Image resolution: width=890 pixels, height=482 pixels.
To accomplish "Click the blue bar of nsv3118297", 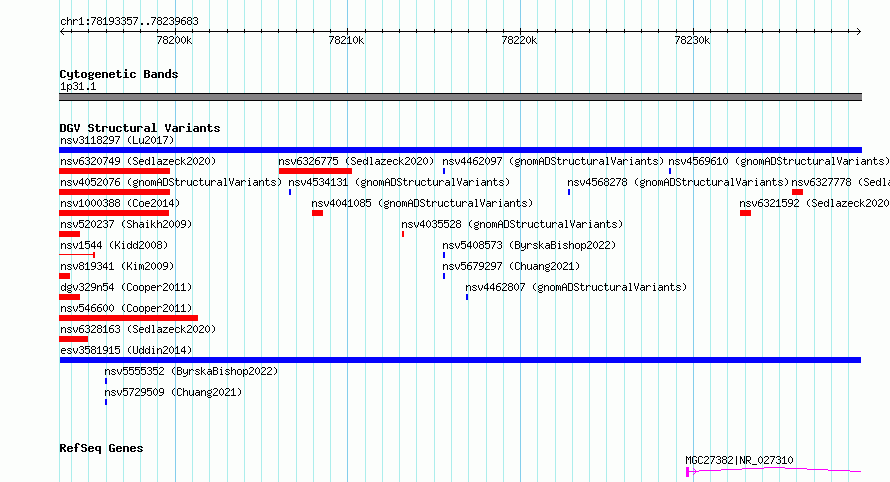I will 460,150.
